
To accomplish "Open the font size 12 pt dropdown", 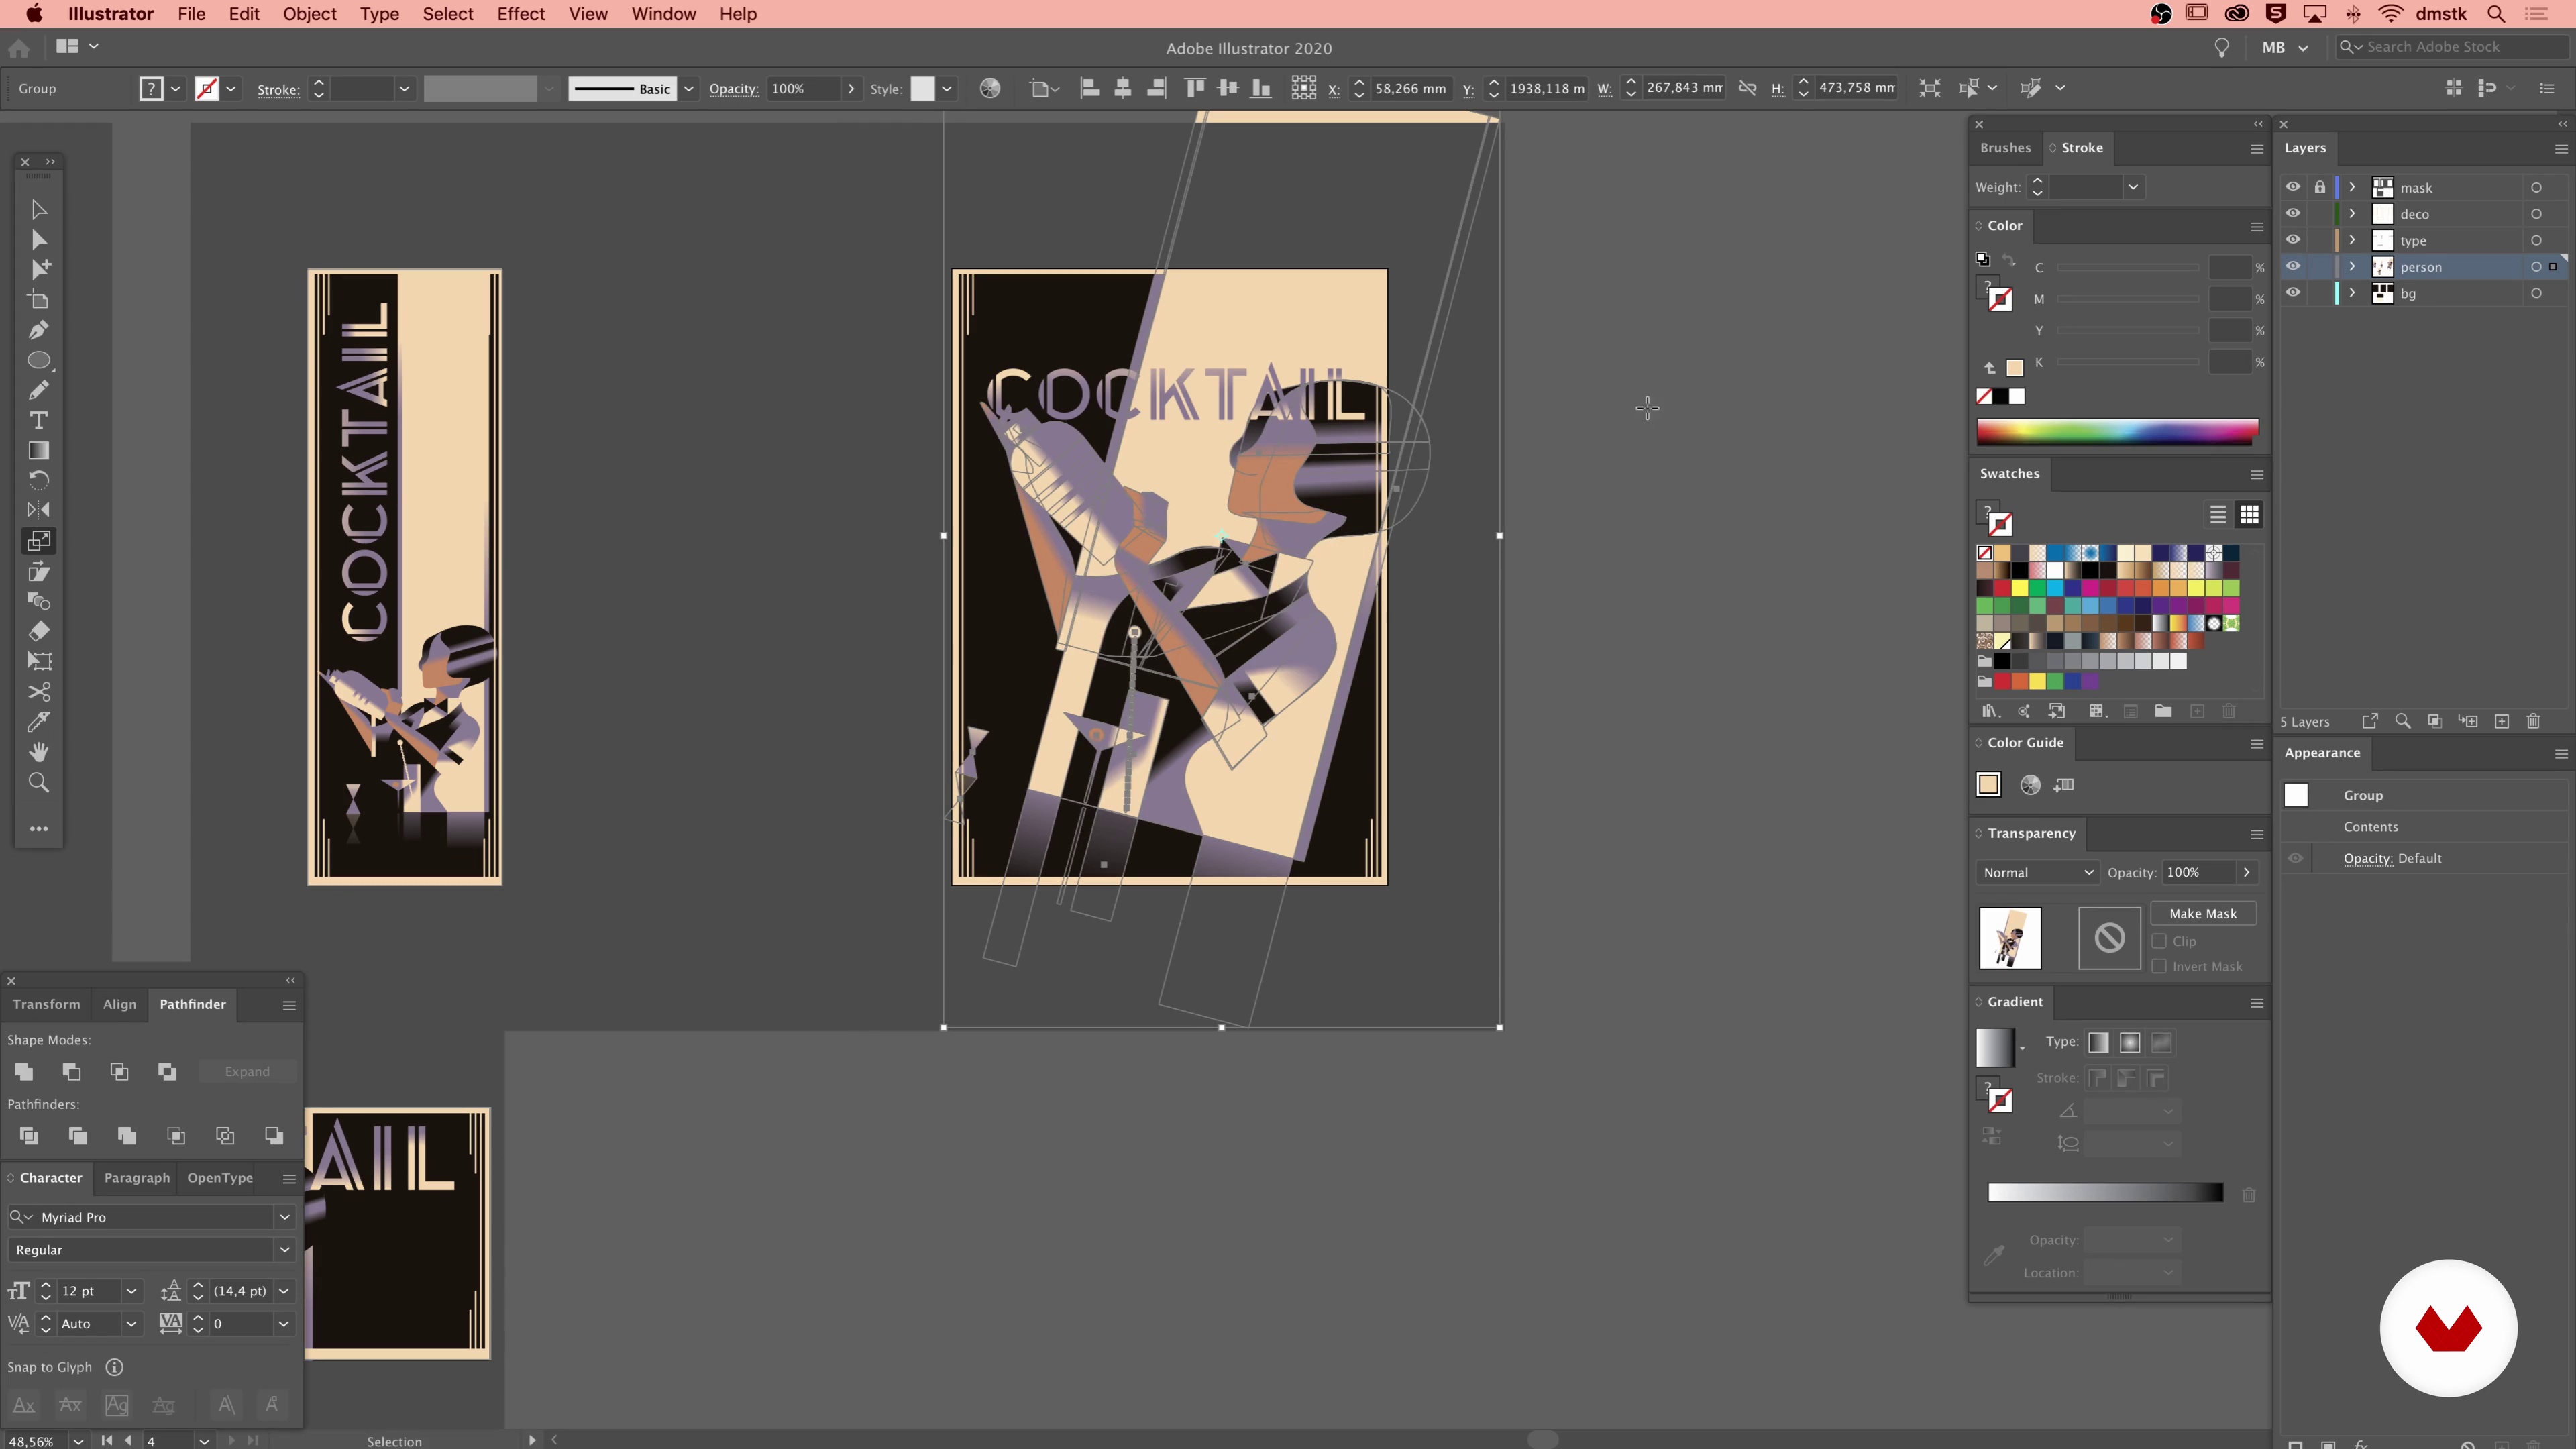I will click(131, 1291).
